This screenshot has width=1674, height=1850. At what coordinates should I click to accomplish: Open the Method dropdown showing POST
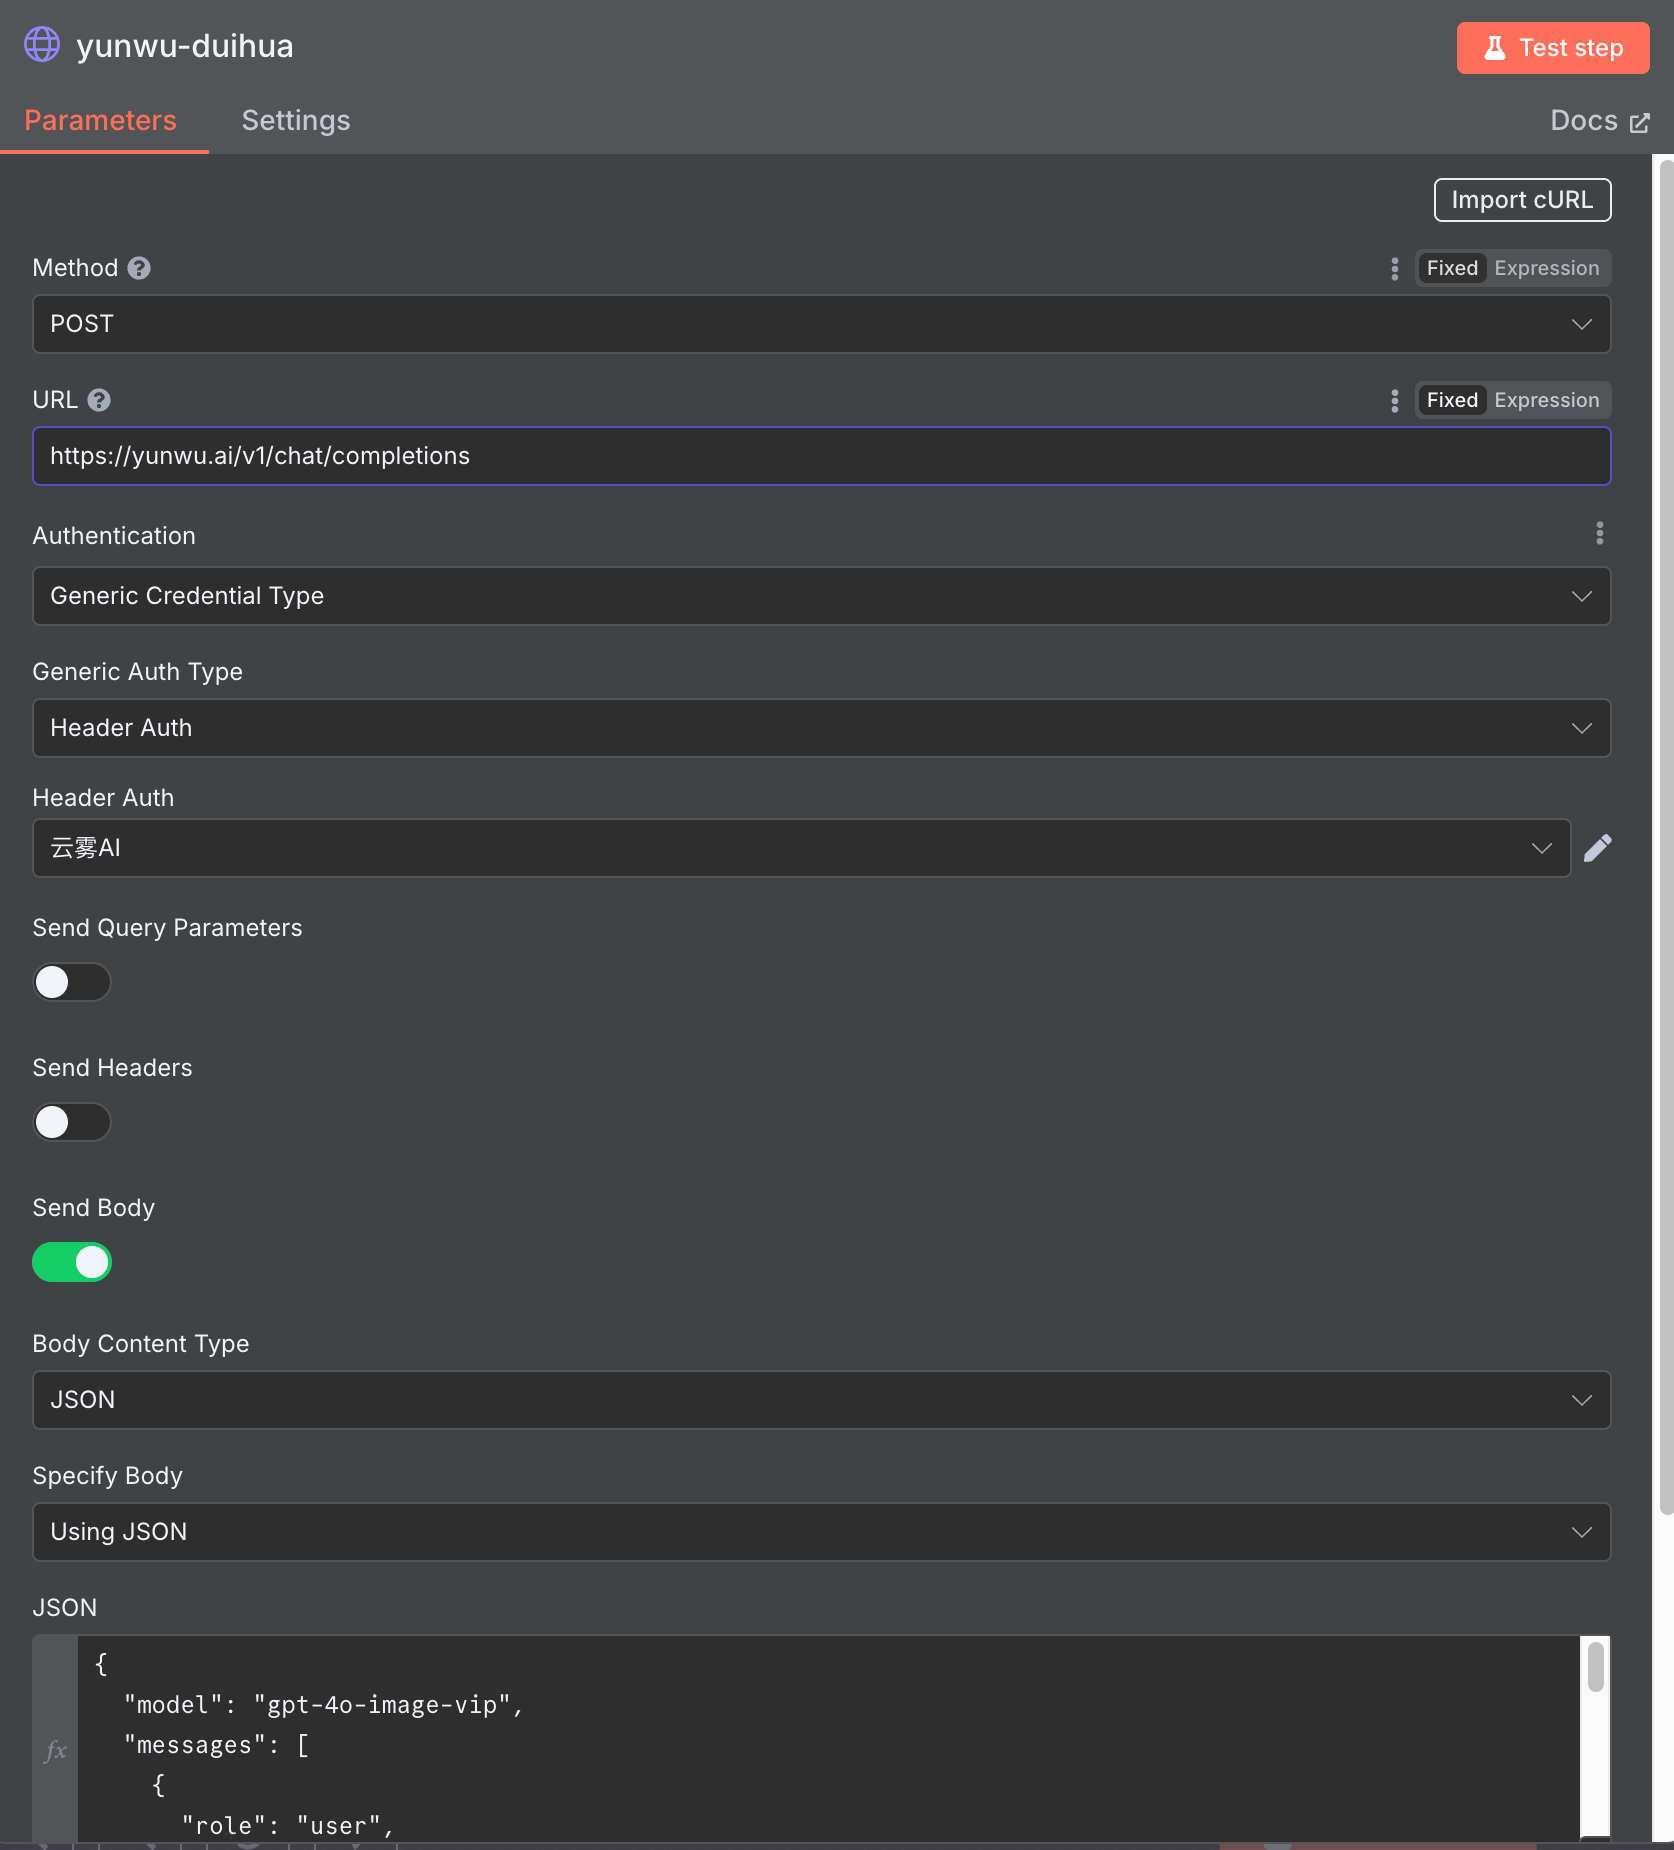[x=822, y=324]
